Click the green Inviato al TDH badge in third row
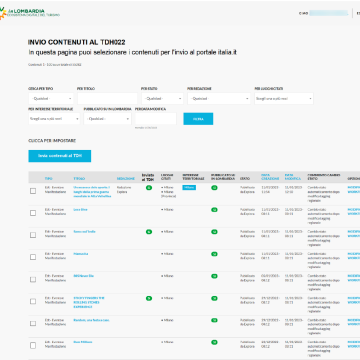The height and width of the screenshot is (360, 360). coord(149,232)
